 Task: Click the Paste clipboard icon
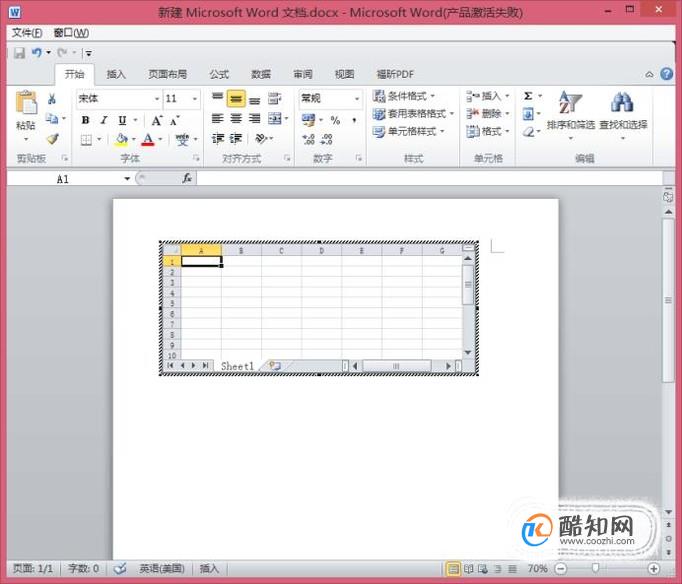pos(26,103)
